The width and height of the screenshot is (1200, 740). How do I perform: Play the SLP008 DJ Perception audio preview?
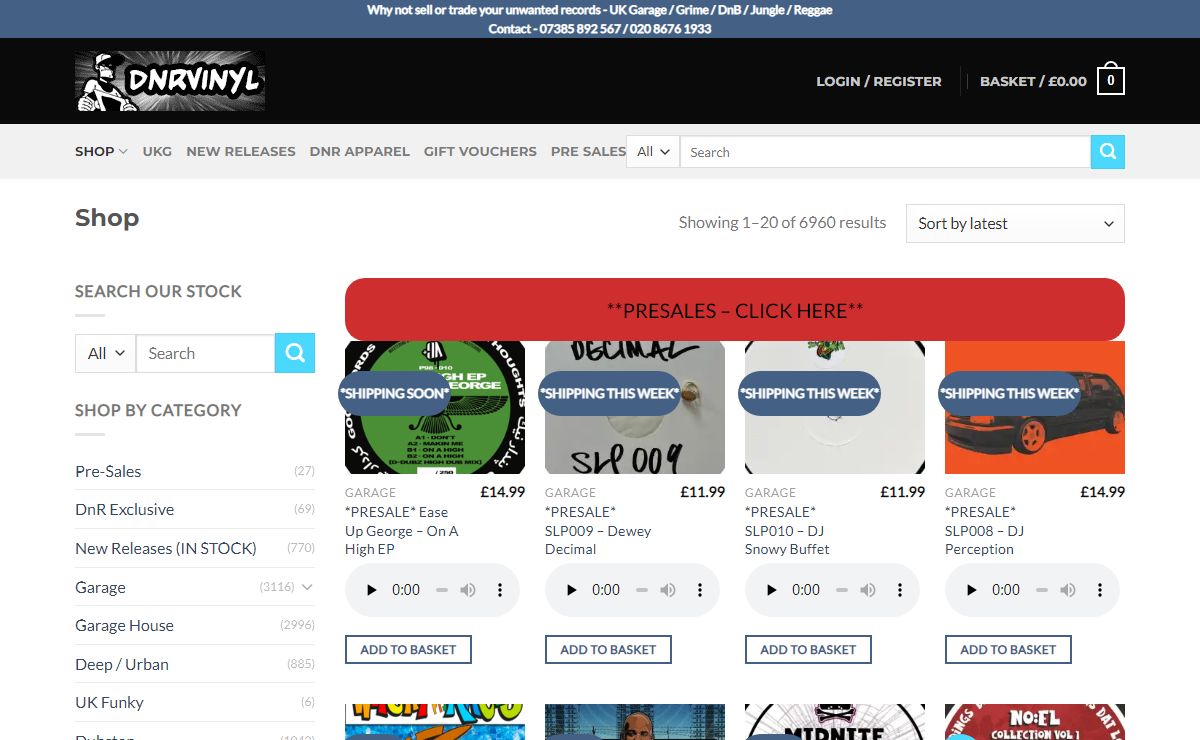tap(972, 590)
